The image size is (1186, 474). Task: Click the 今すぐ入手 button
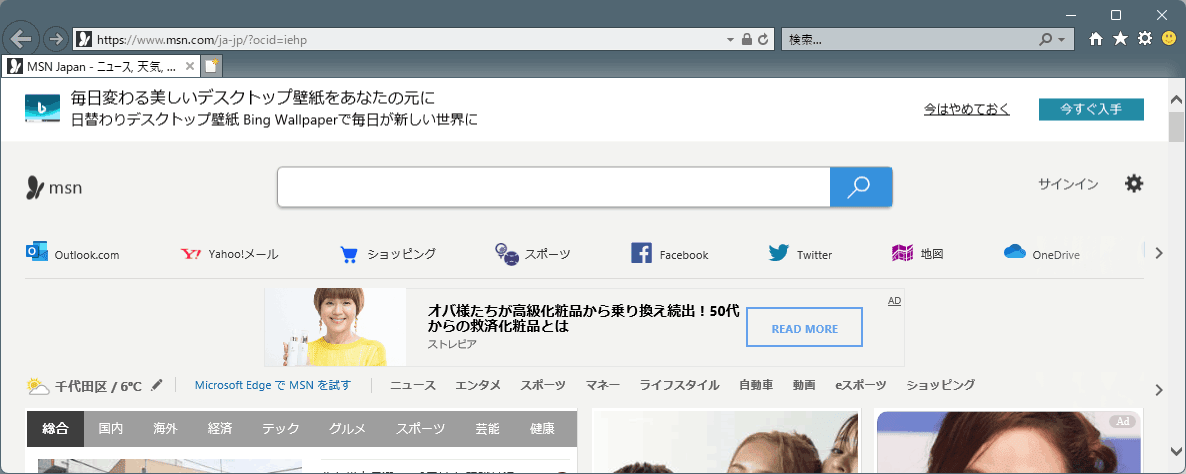tap(1091, 110)
